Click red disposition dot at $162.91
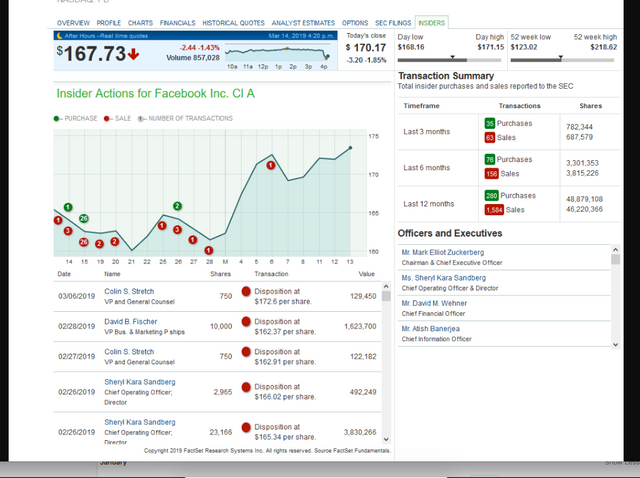The height and width of the screenshot is (478, 640). [x=246, y=352]
